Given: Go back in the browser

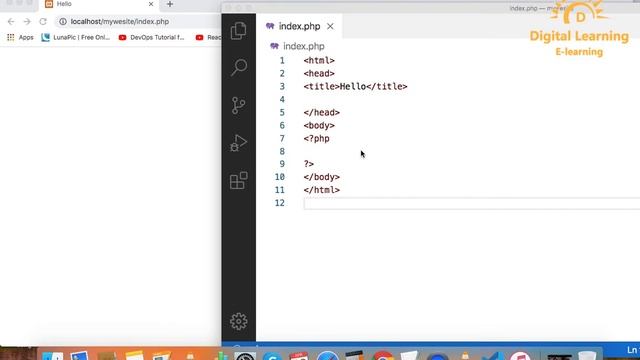Looking at the screenshot, I should point(11,22).
